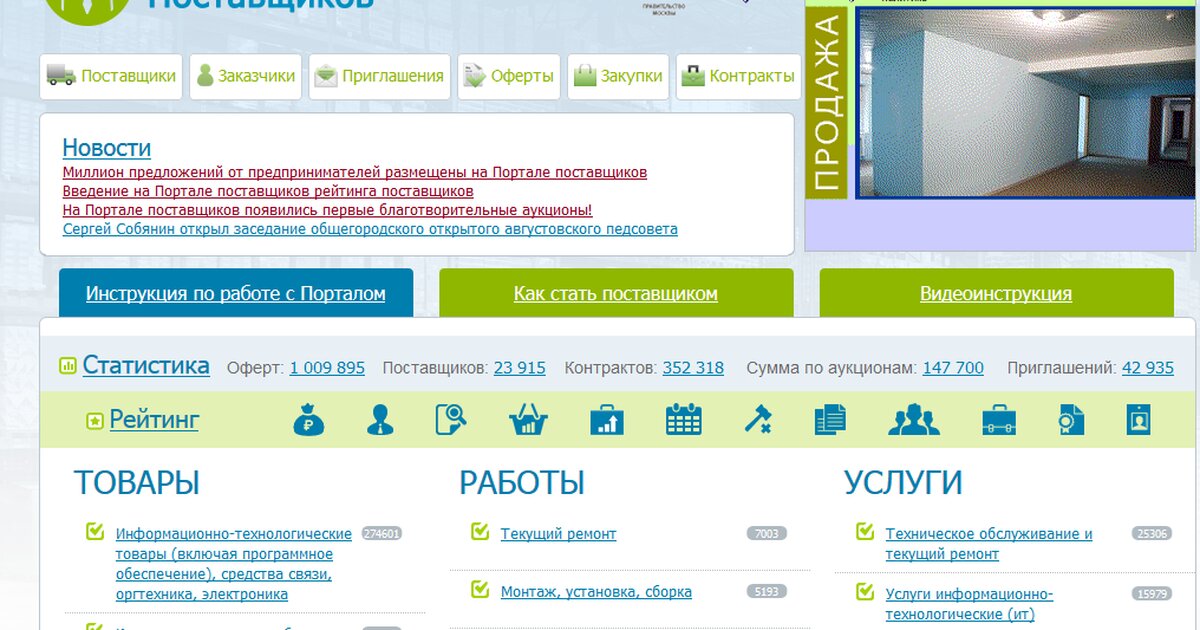1200x630 pixels.
Task: Click the ruble money bag rating icon
Action: pyautogui.click(x=309, y=419)
